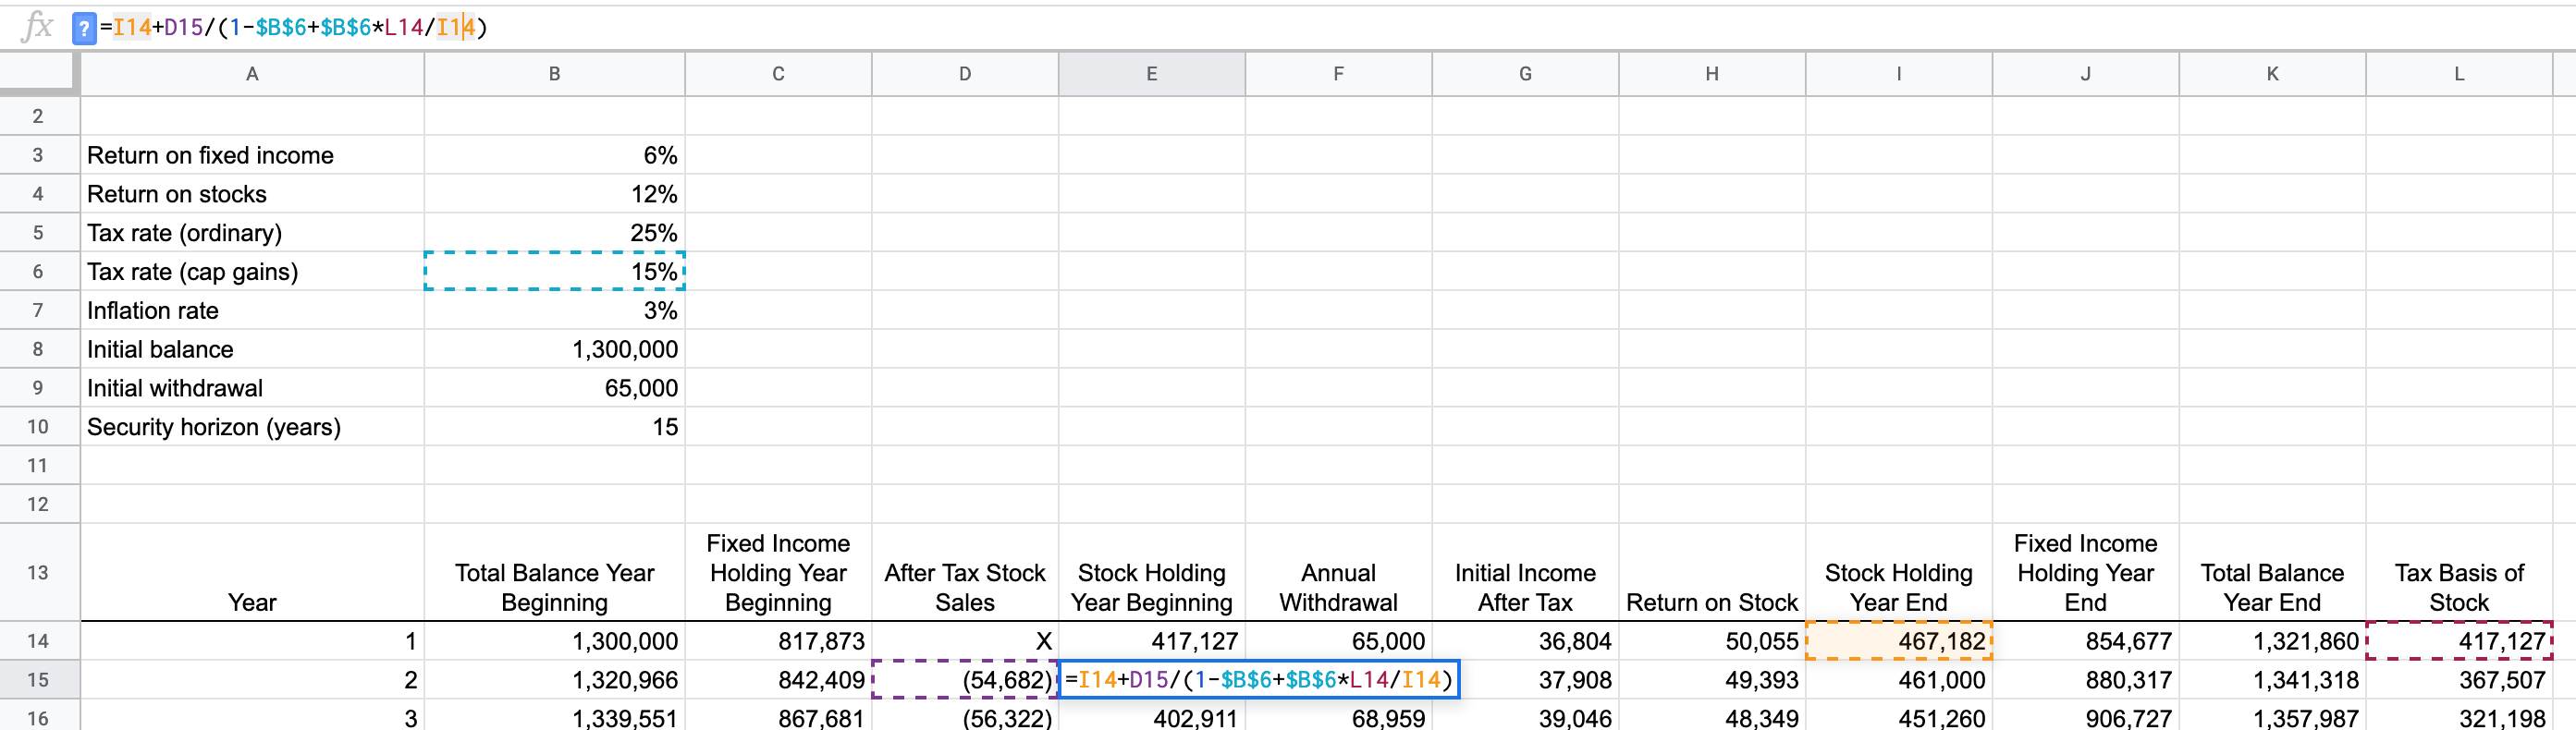Image resolution: width=2576 pixels, height=730 pixels.
Task: Click the 'Year' column heading cell
Action: [x=252, y=573]
